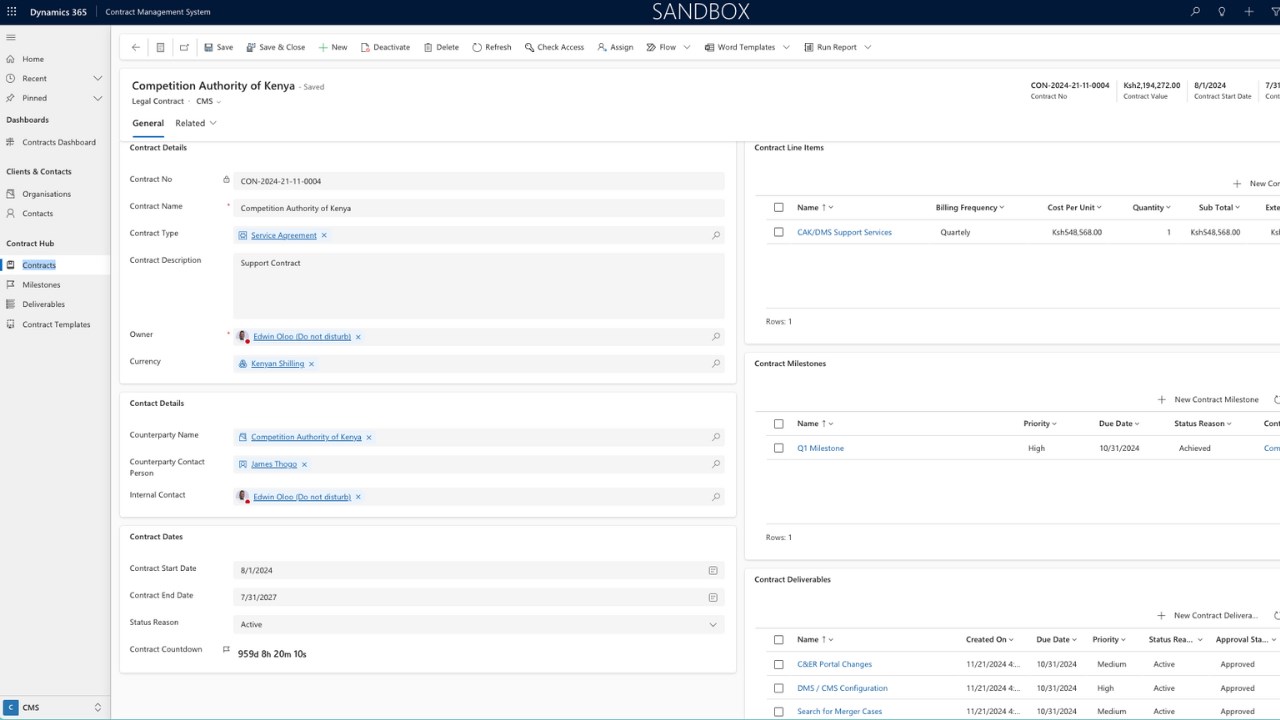1280x720 pixels.
Task: Assign the contract to another user
Action: [x=615, y=47]
